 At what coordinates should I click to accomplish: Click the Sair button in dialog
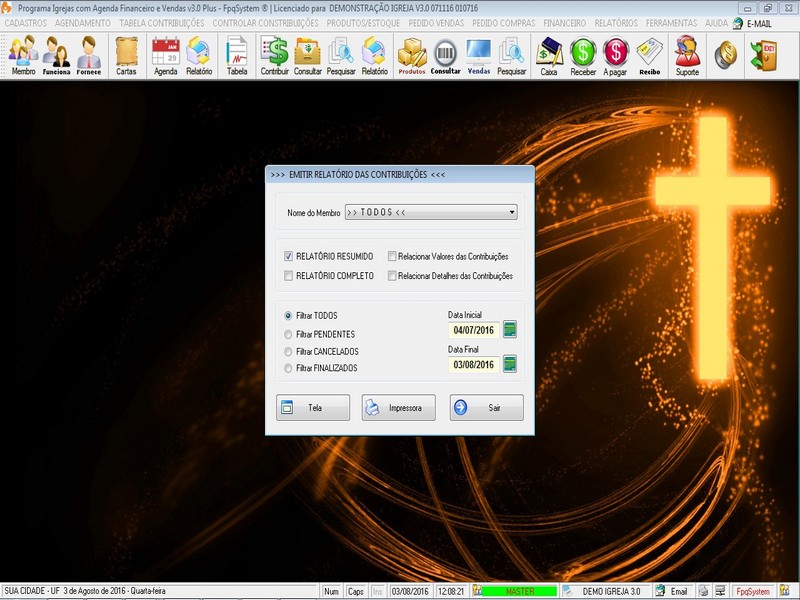pos(487,408)
